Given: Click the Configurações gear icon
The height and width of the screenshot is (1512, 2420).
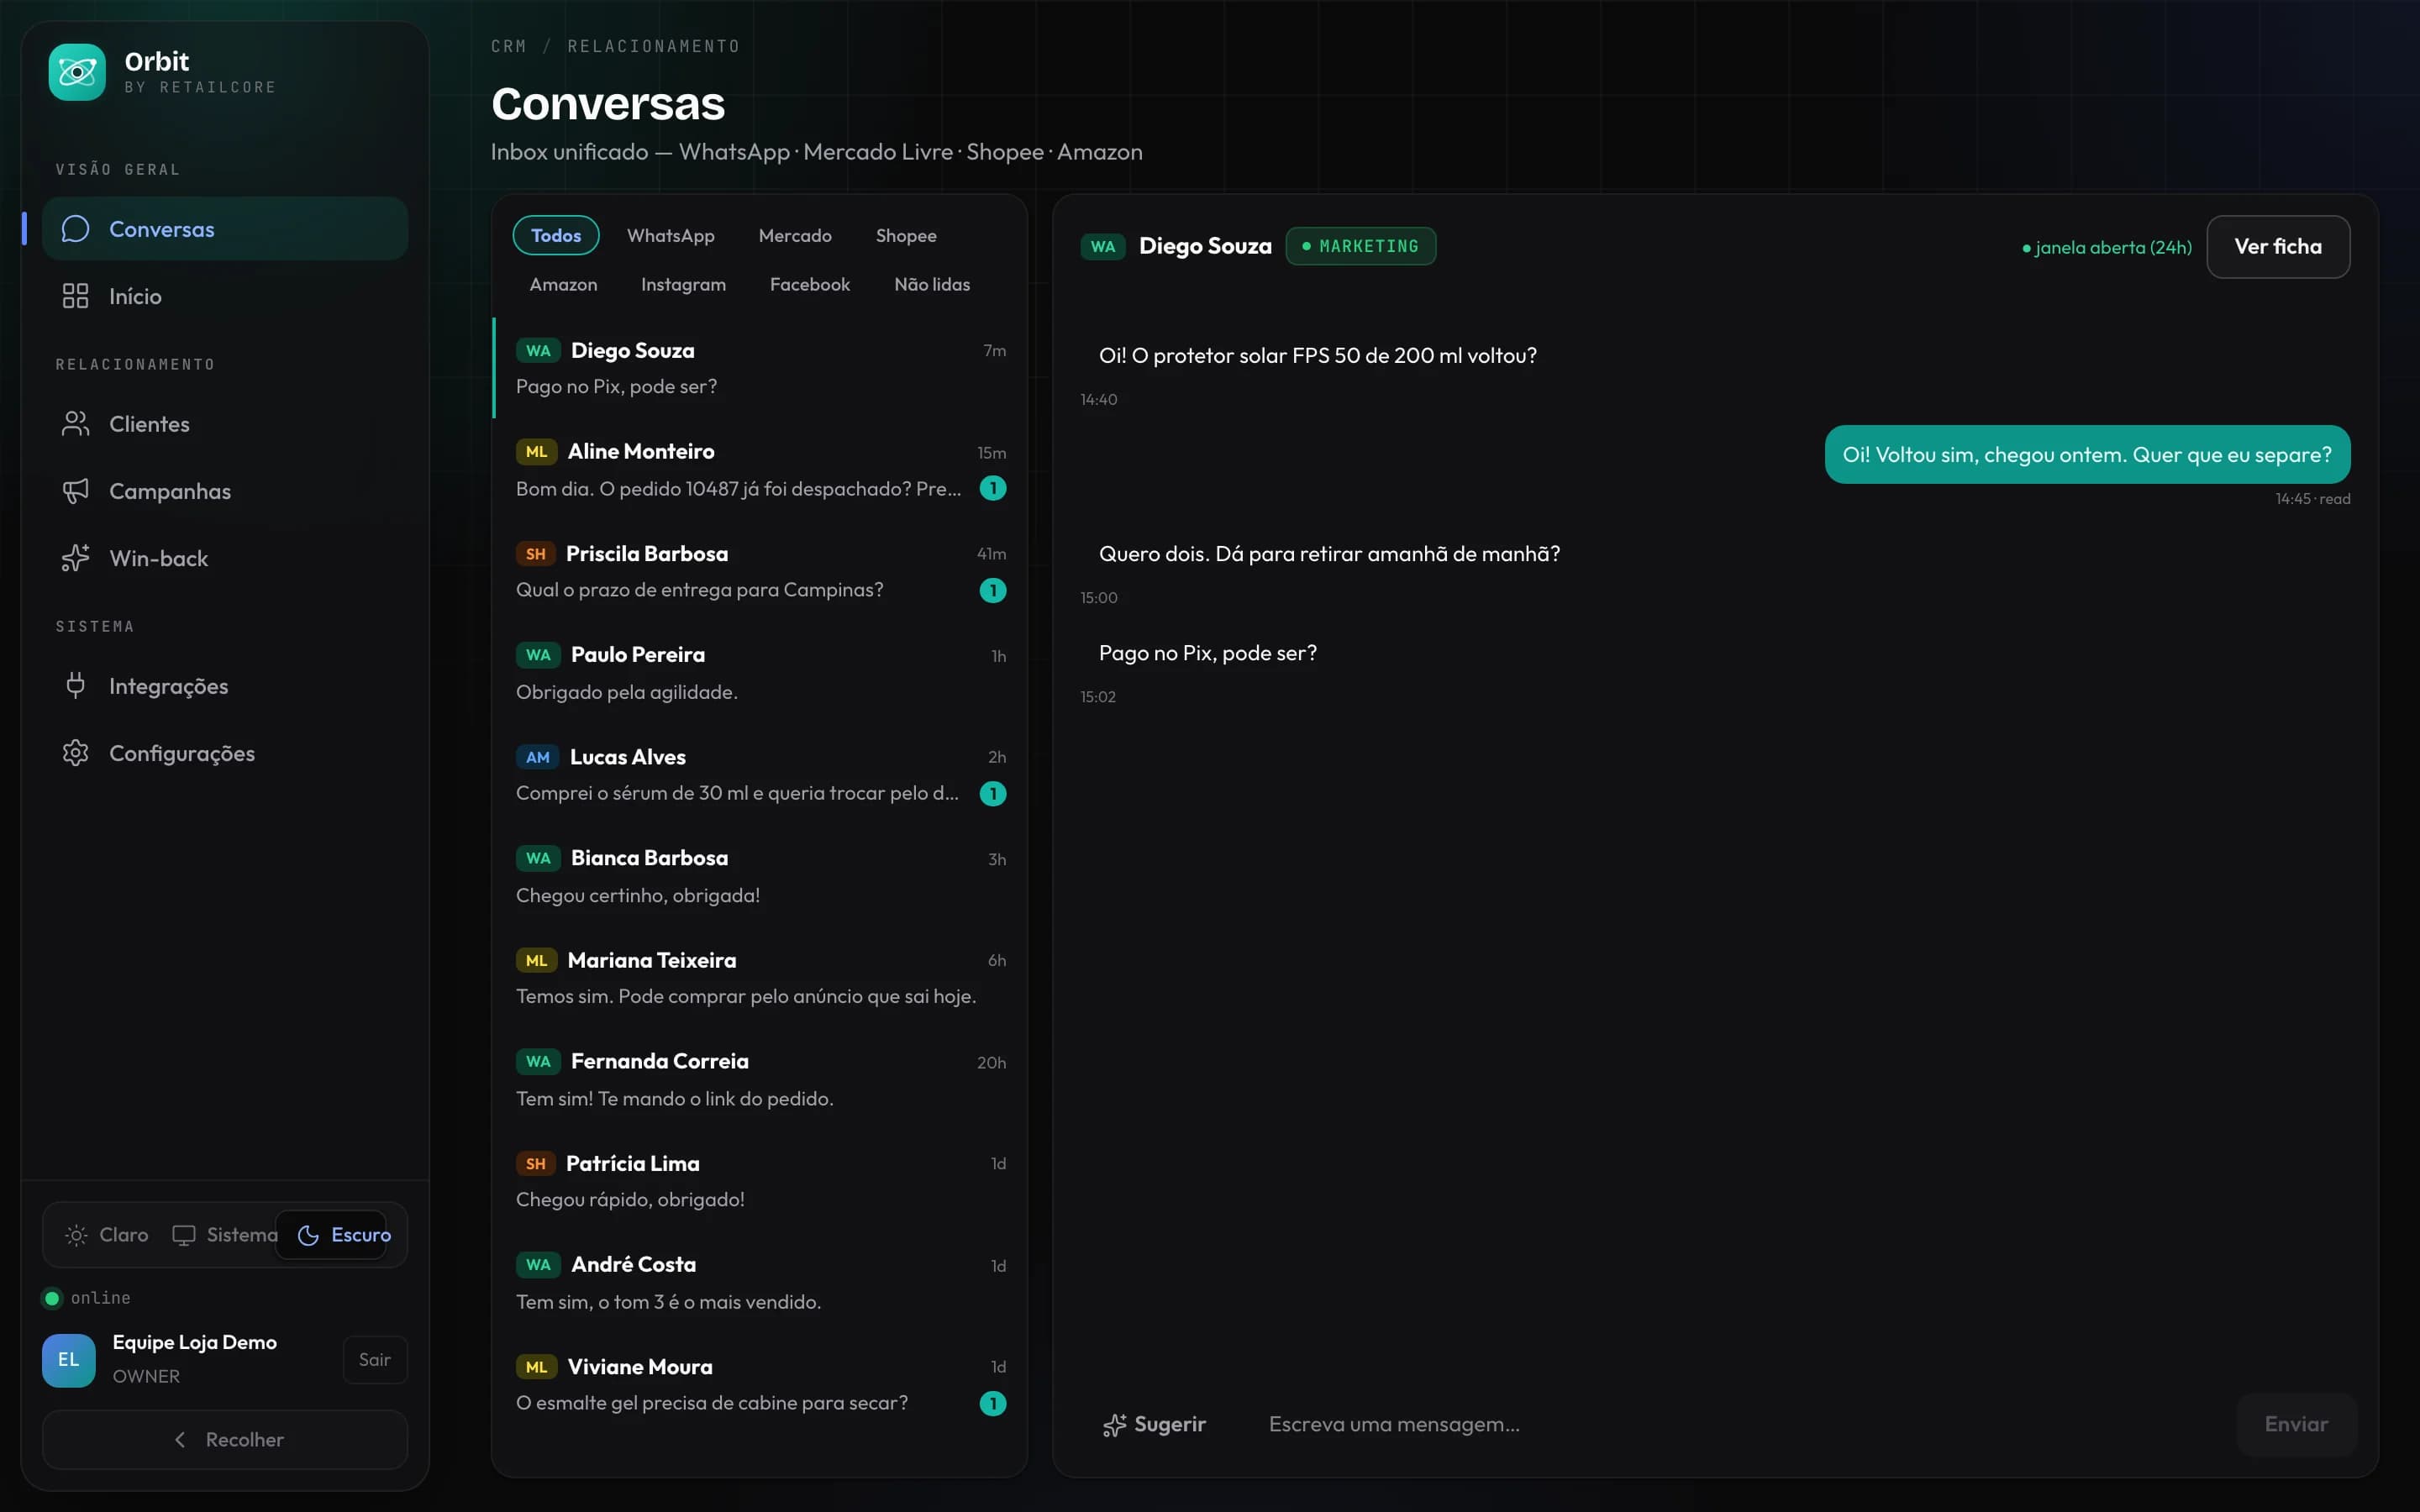Looking at the screenshot, I should 75,753.
